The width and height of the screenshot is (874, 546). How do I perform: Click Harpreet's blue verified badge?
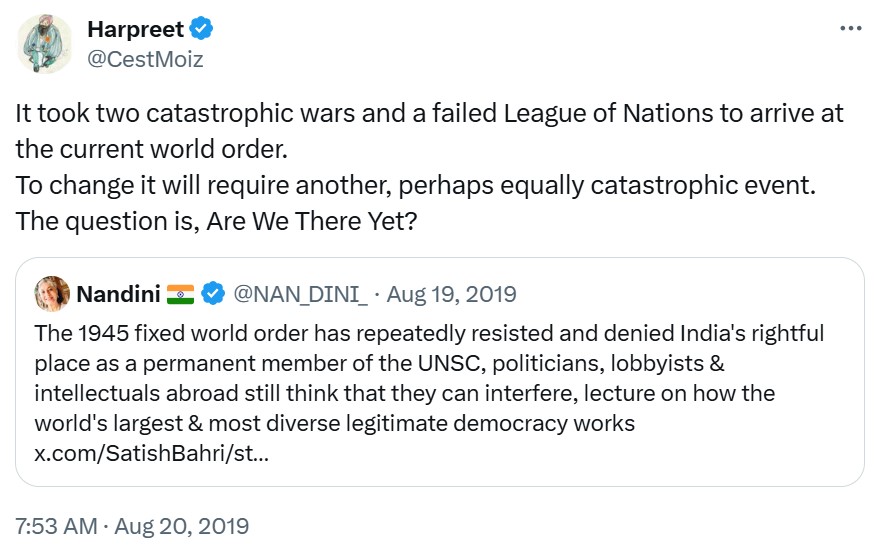coord(199,30)
